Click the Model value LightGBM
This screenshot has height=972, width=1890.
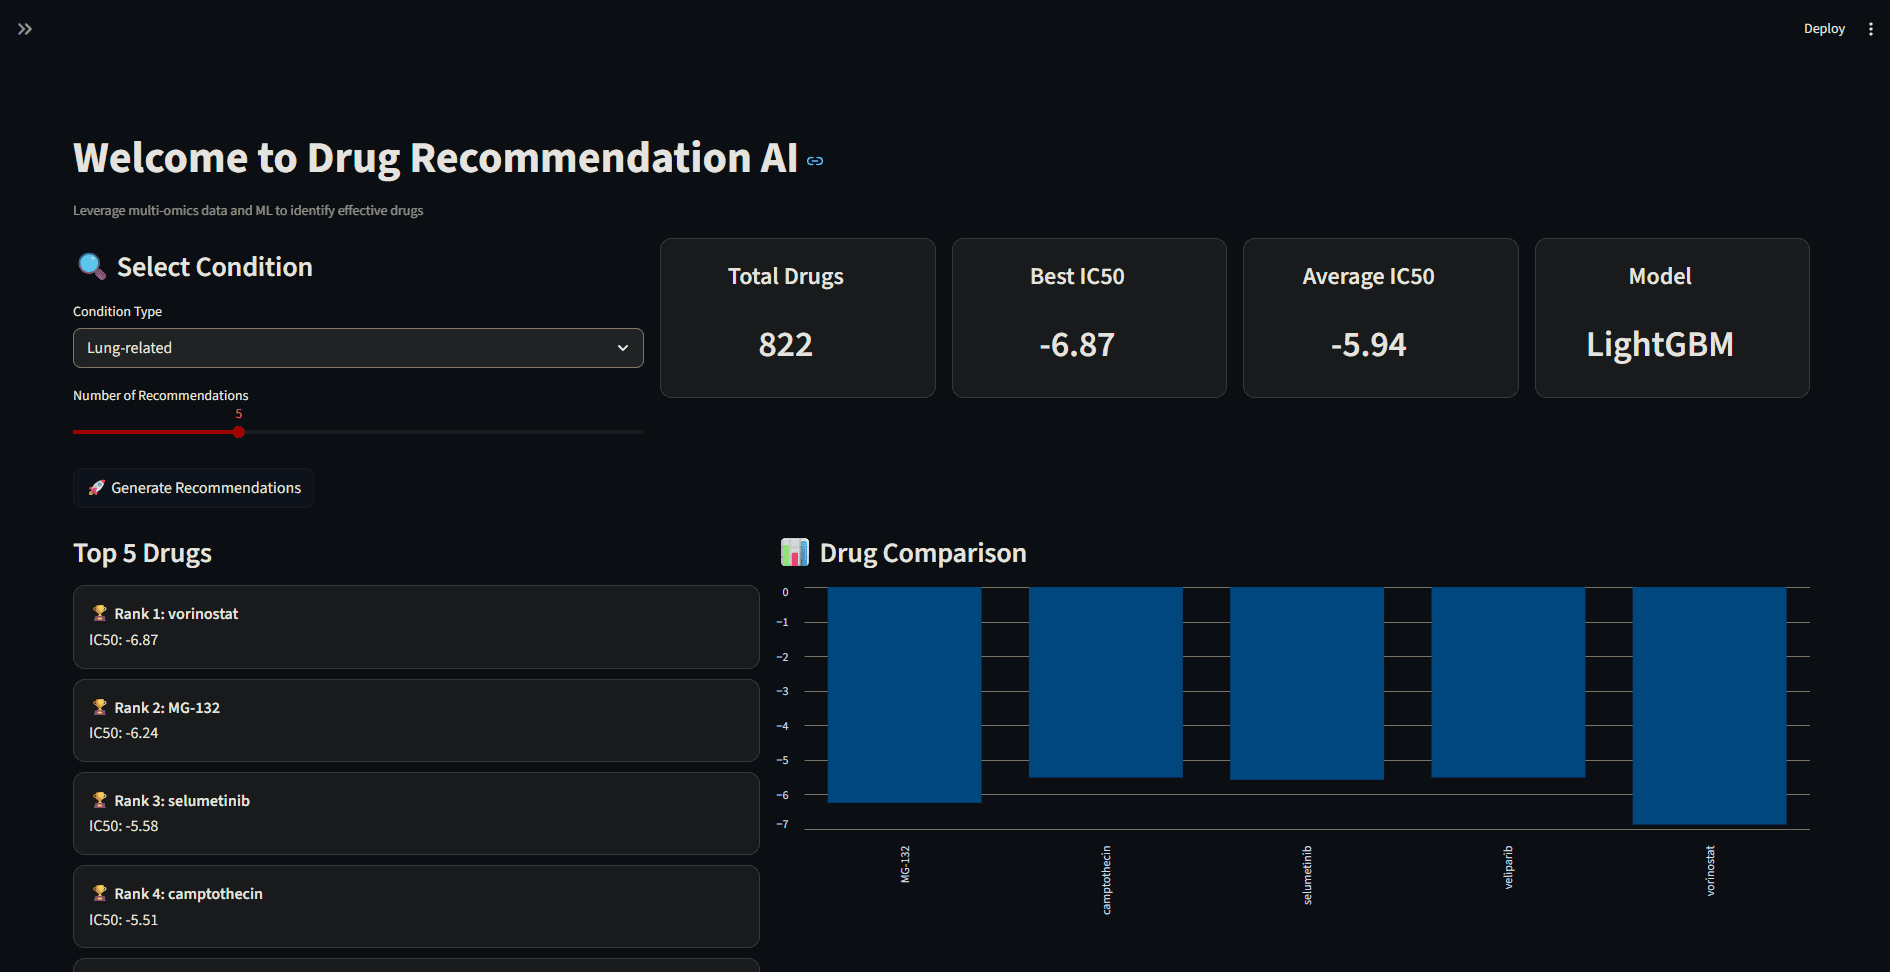pos(1660,345)
